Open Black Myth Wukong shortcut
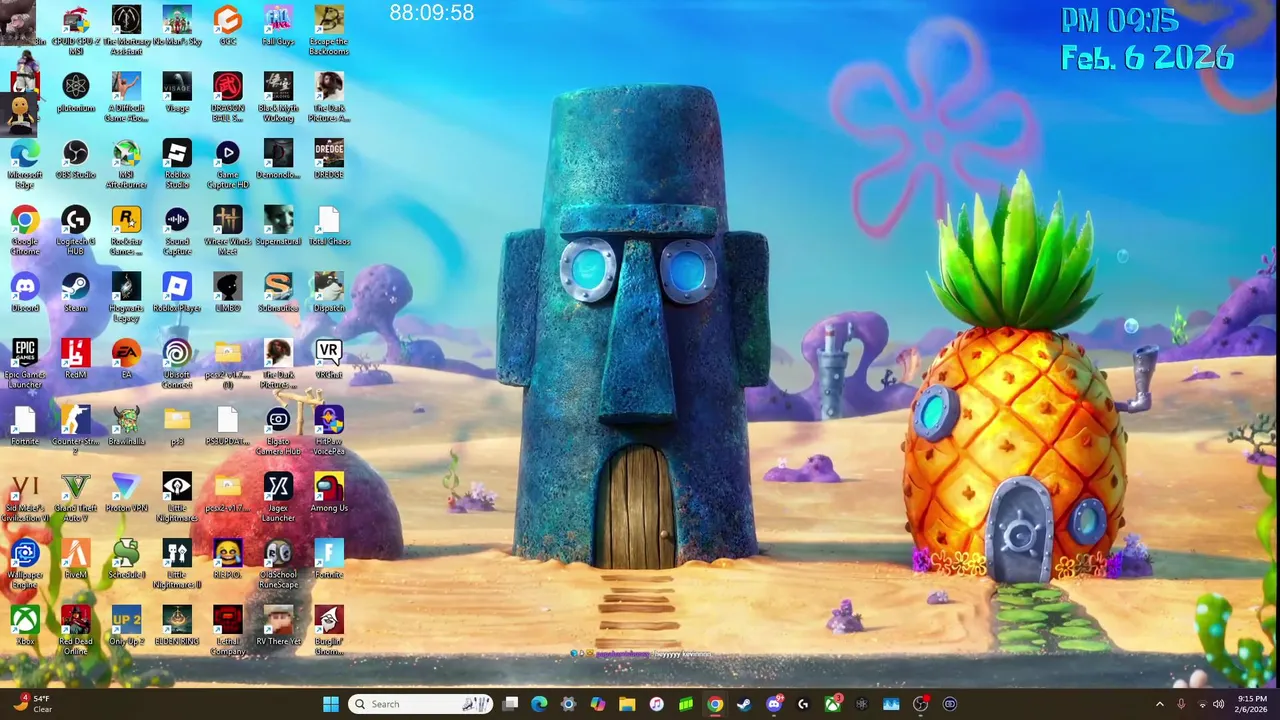Screen dimensions: 1280x720 click(278, 97)
